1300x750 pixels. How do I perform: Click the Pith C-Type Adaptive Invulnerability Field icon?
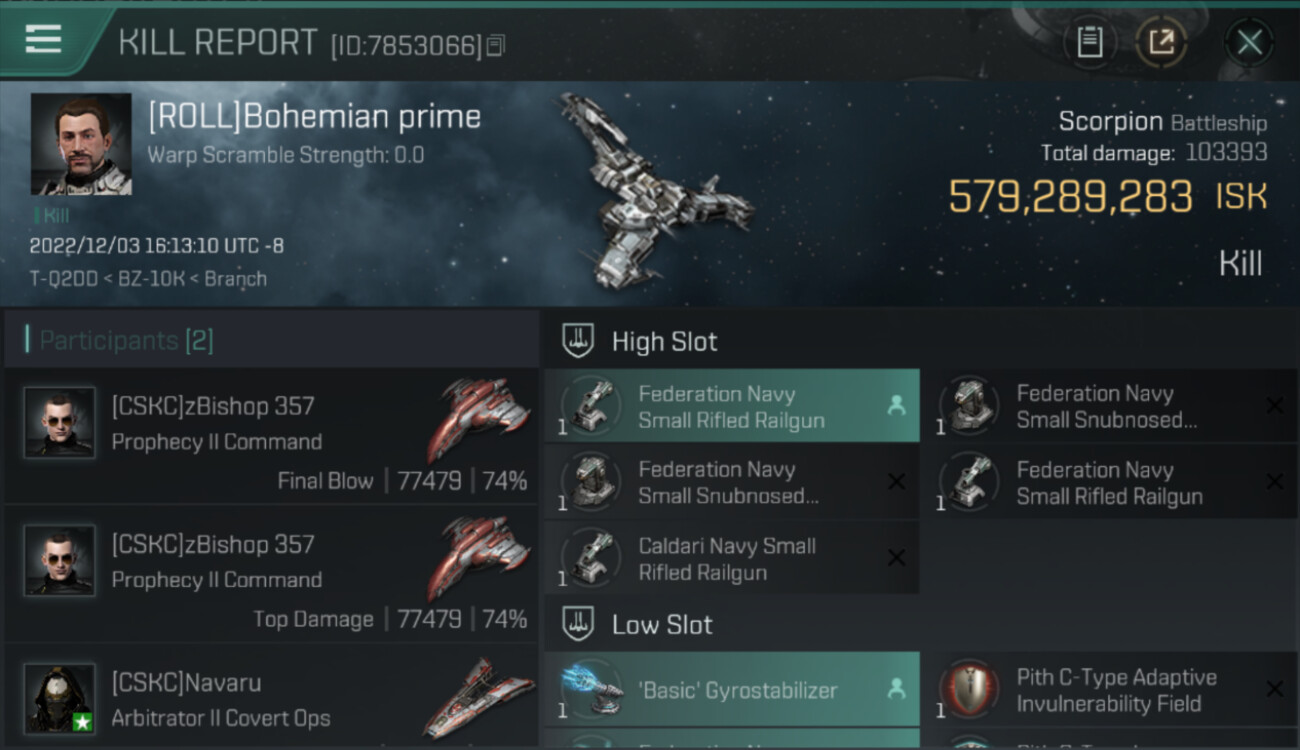(969, 689)
